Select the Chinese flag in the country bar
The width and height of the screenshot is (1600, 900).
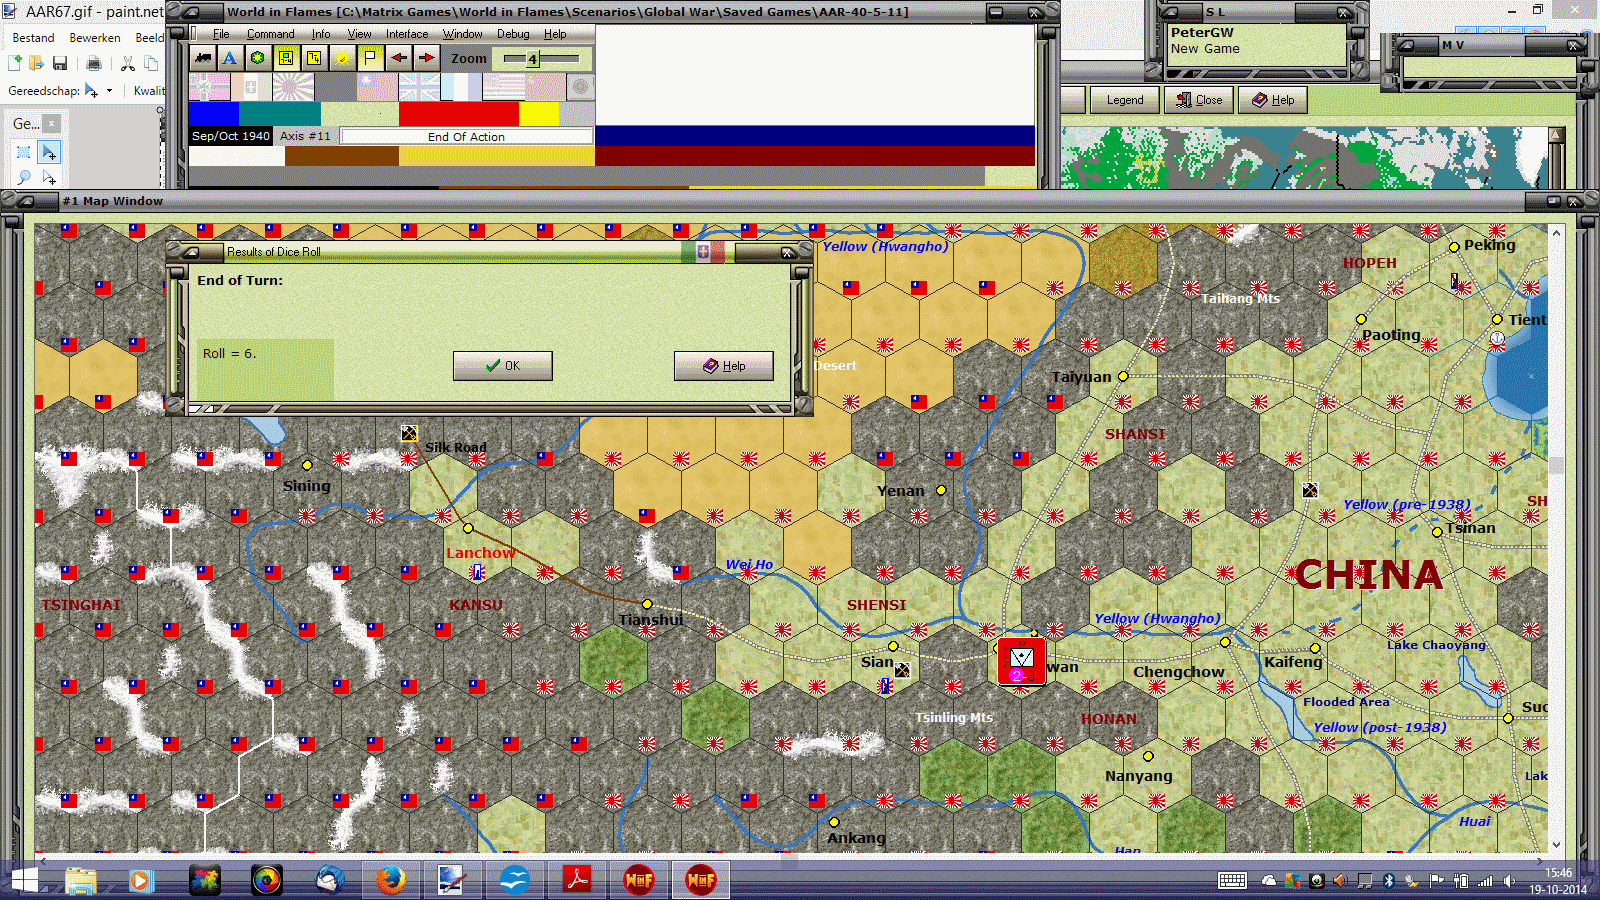coord(377,88)
